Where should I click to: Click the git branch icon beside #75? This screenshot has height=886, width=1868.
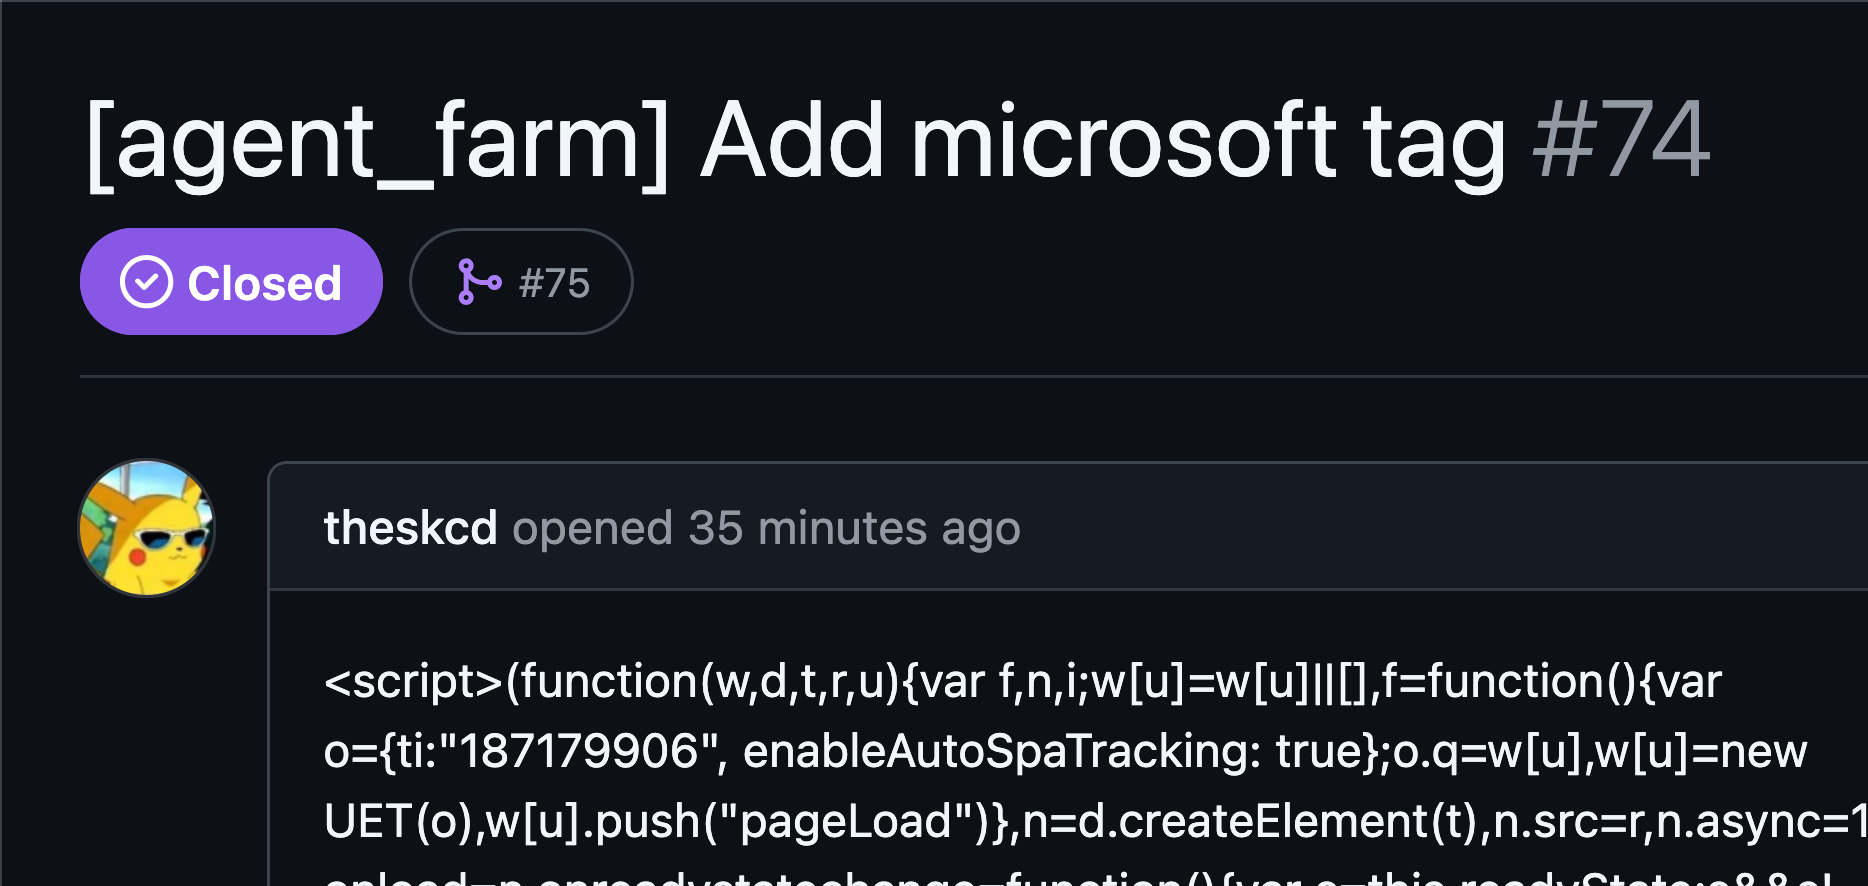click(x=478, y=282)
